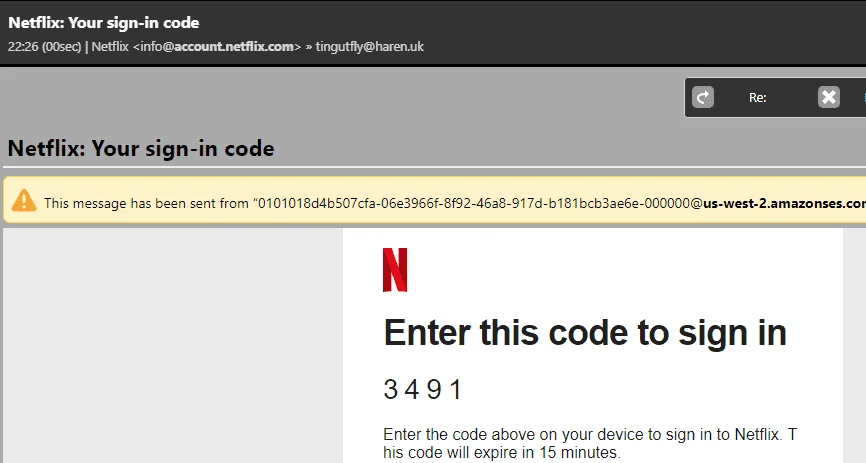Click sender address info@account.netflix.com
Image resolution: width=866 pixels, height=463 pixels.
[x=218, y=46]
